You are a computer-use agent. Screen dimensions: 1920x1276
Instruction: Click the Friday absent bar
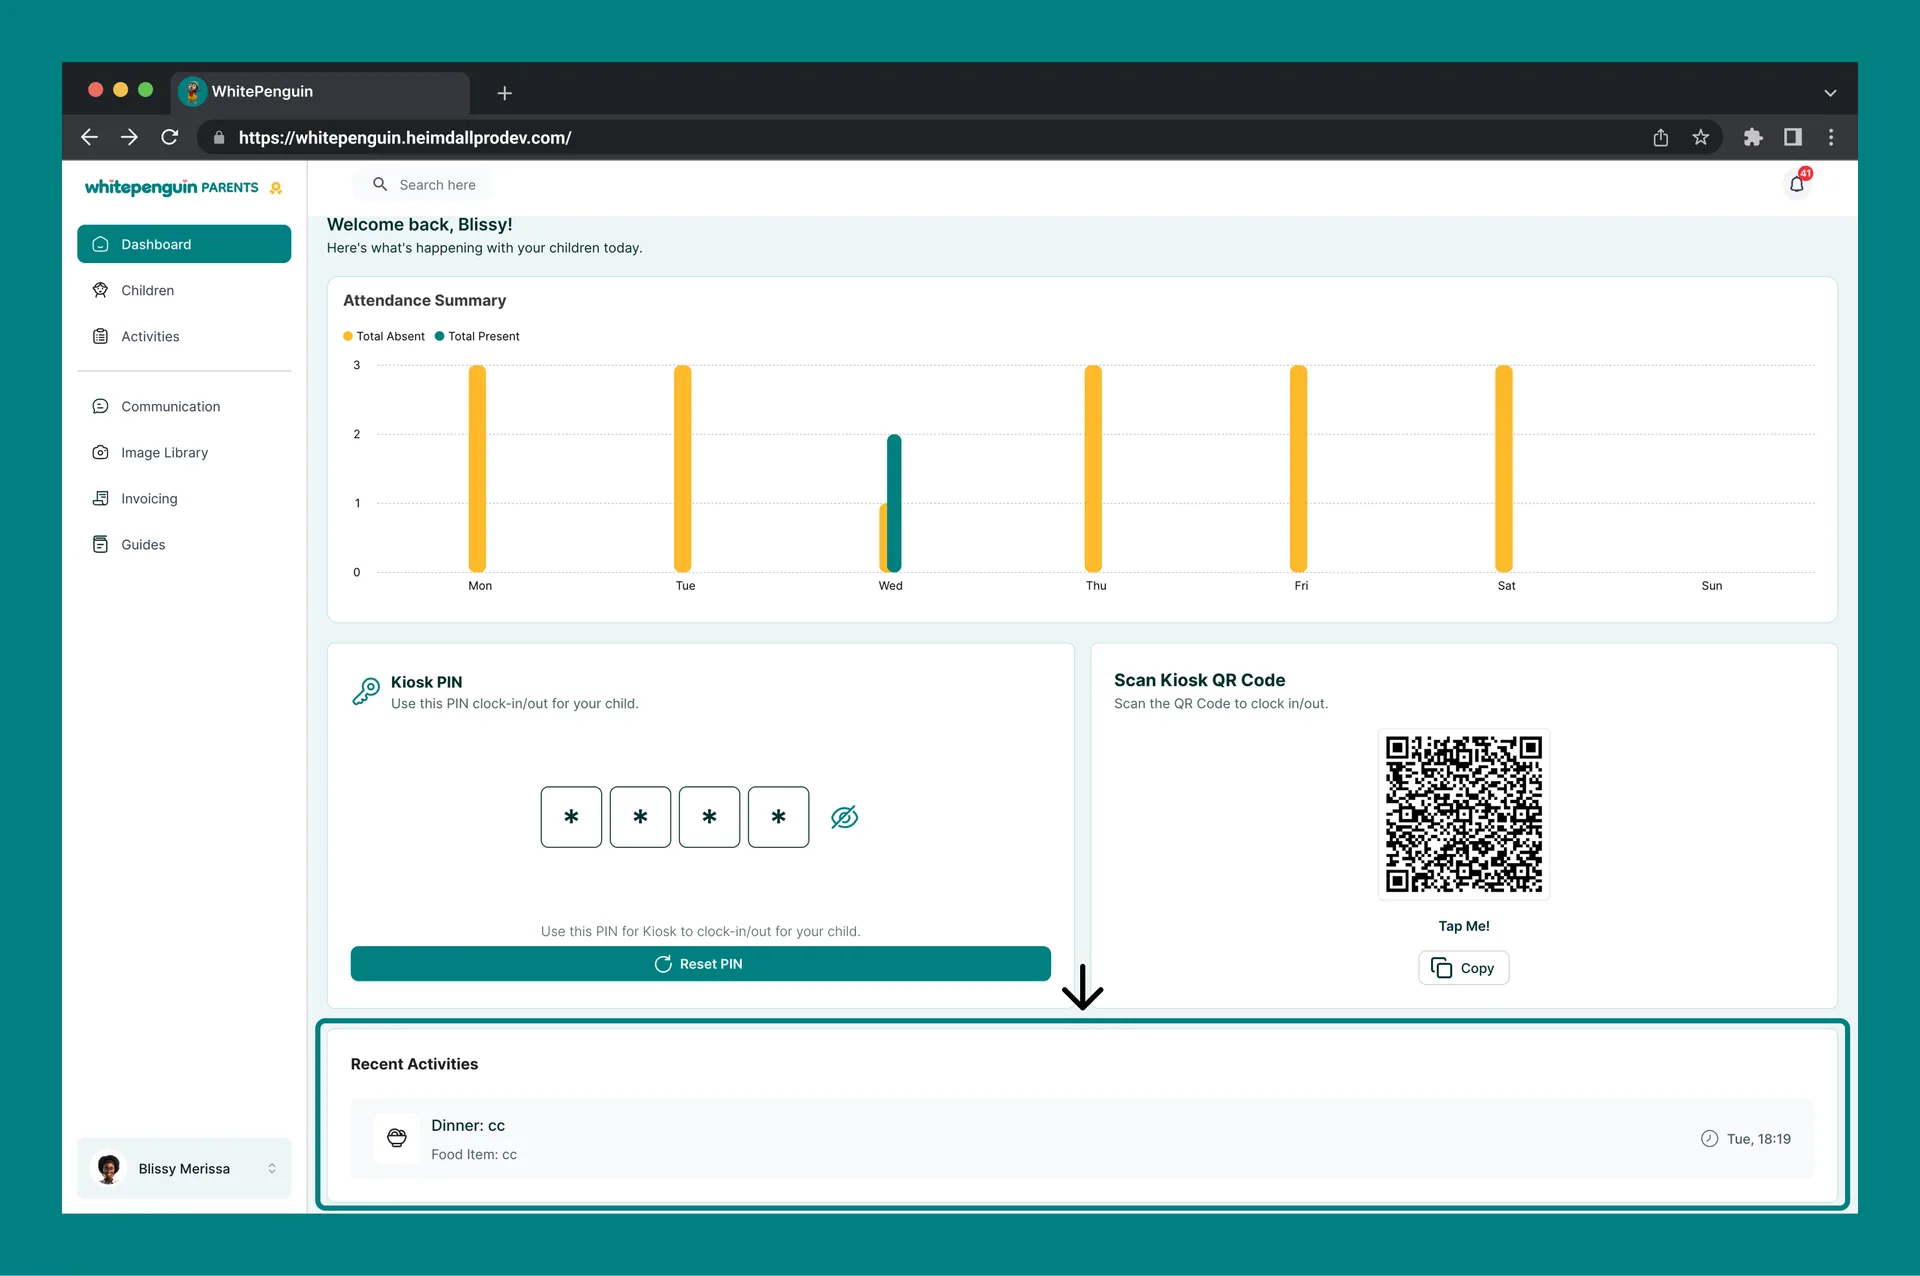coord(1298,468)
